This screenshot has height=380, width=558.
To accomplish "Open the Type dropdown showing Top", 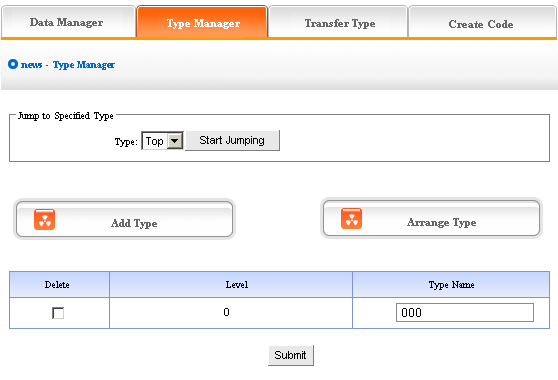I will tap(163, 141).
